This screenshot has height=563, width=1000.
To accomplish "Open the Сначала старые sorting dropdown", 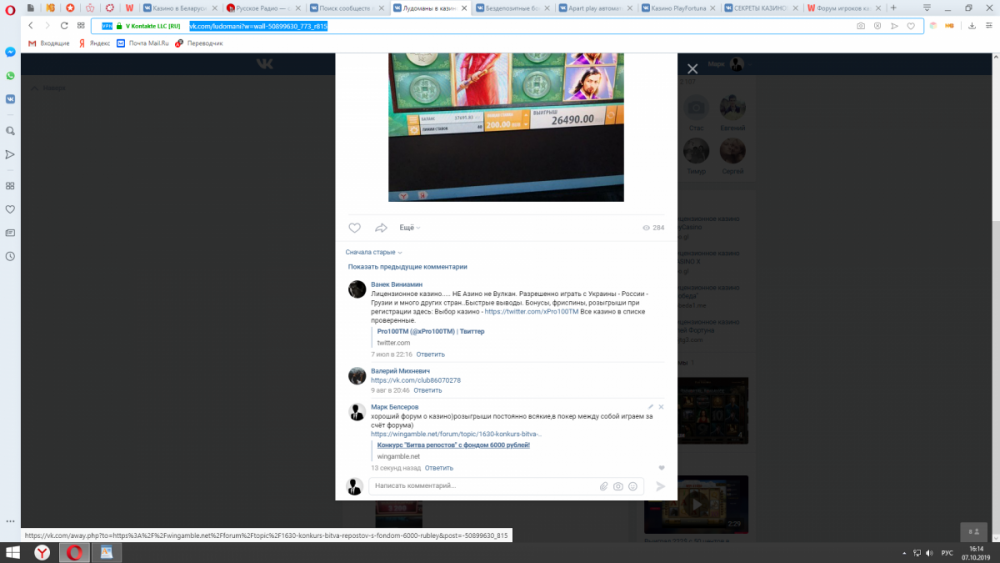I will [374, 252].
